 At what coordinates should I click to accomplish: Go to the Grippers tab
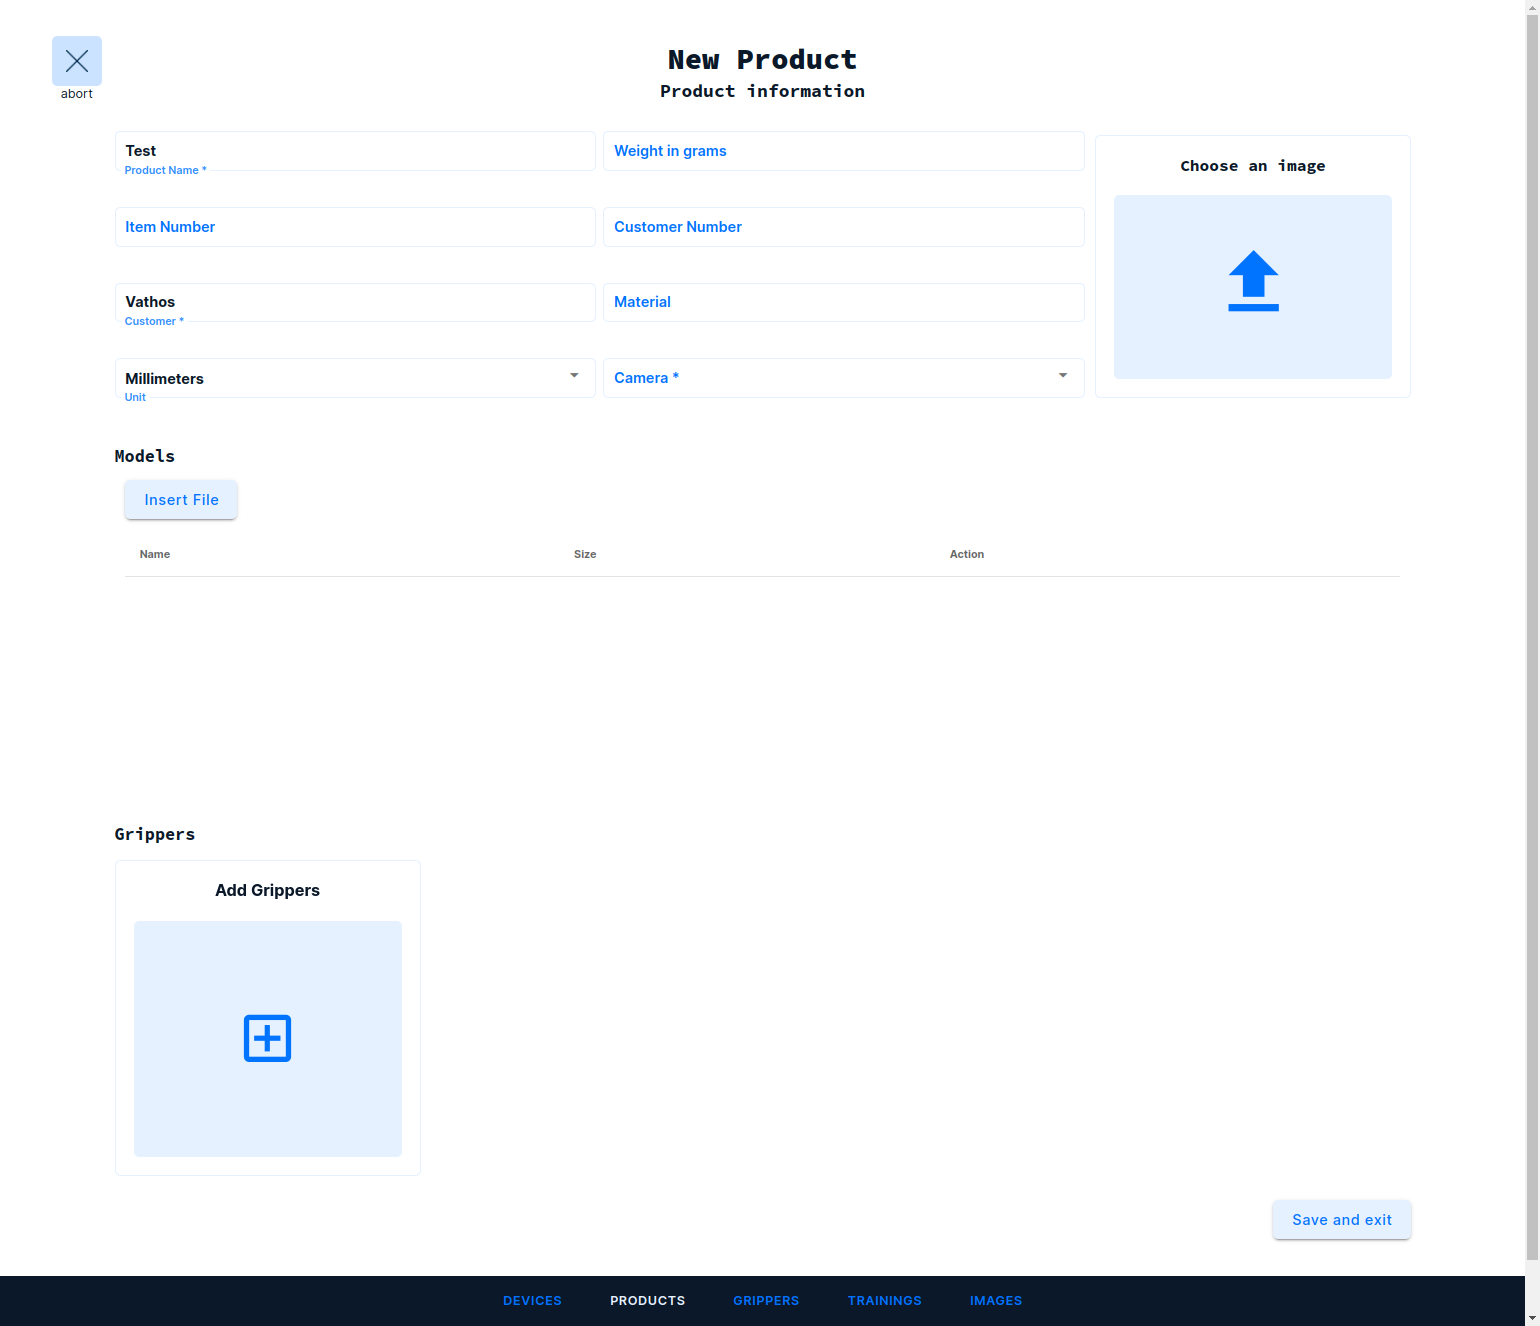pos(766,1301)
